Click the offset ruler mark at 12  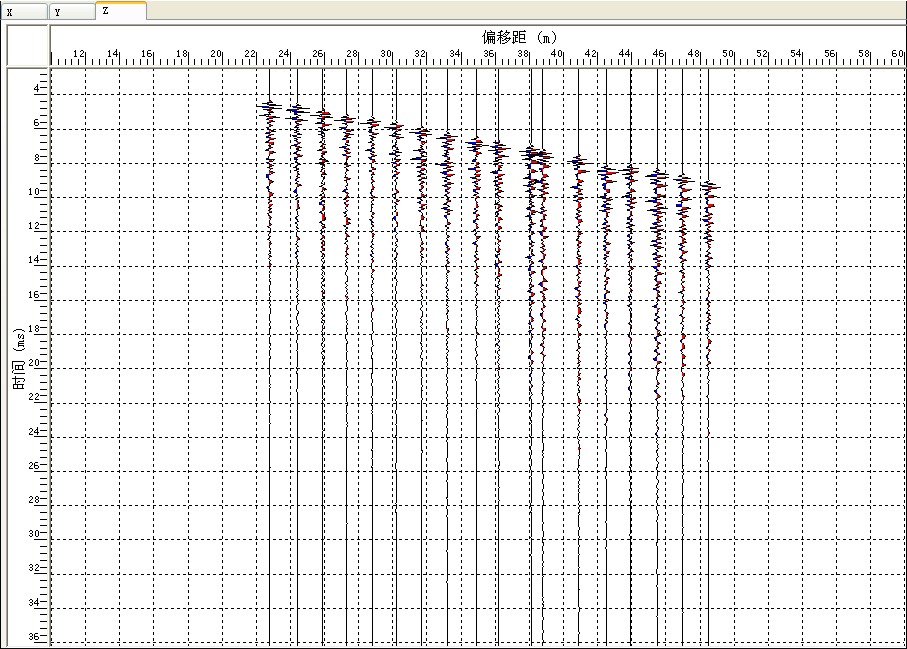79,54
